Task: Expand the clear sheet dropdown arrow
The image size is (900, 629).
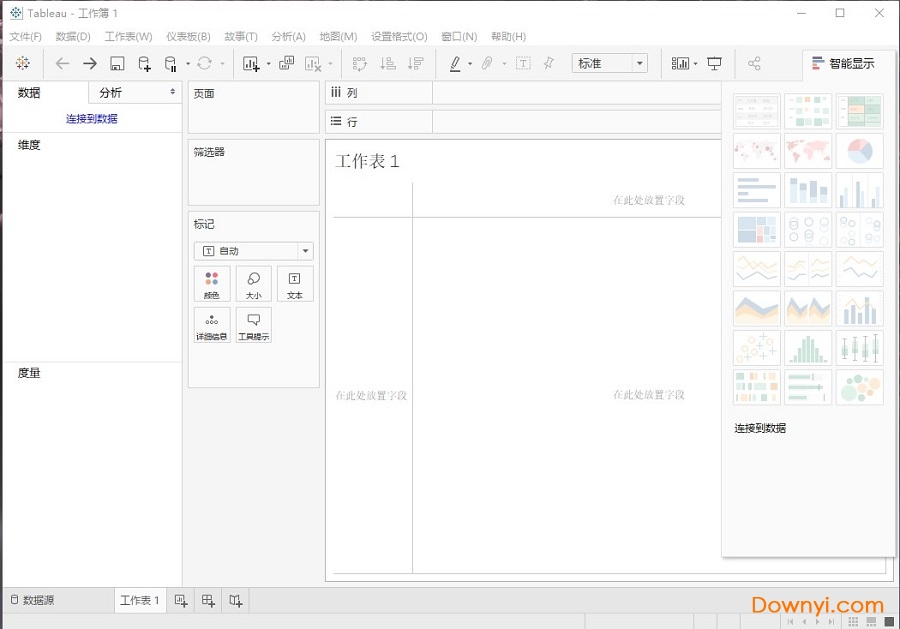Action: (328, 63)
